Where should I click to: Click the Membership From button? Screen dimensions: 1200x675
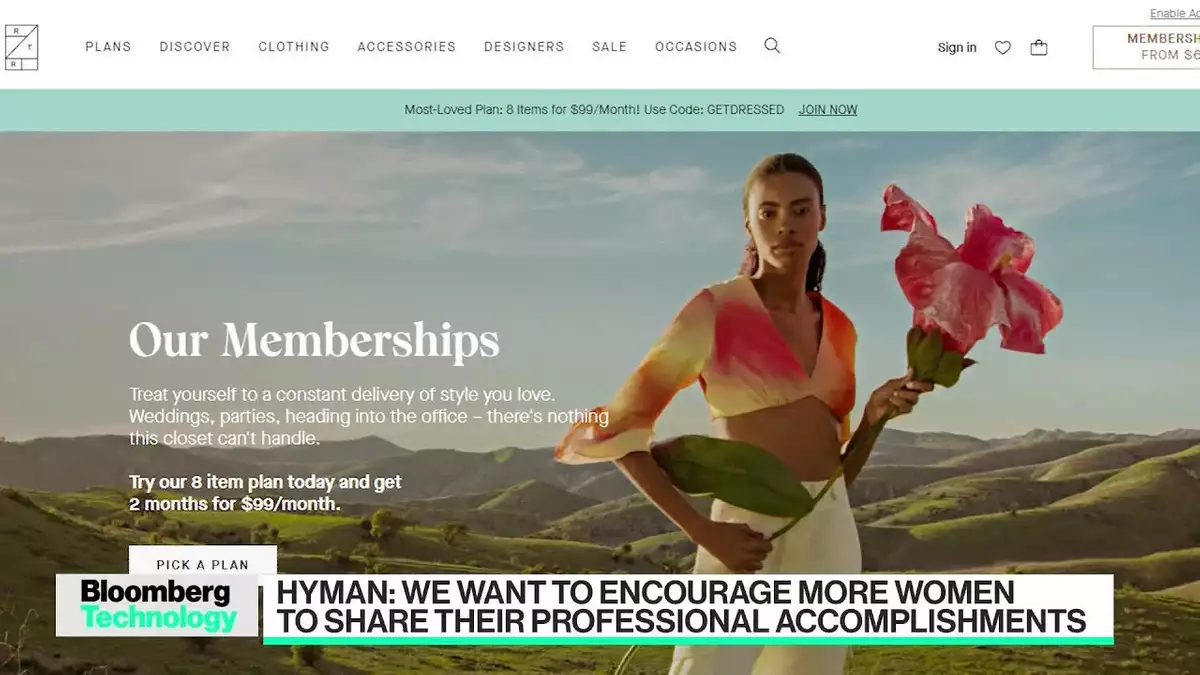(x=1146, y=47)
